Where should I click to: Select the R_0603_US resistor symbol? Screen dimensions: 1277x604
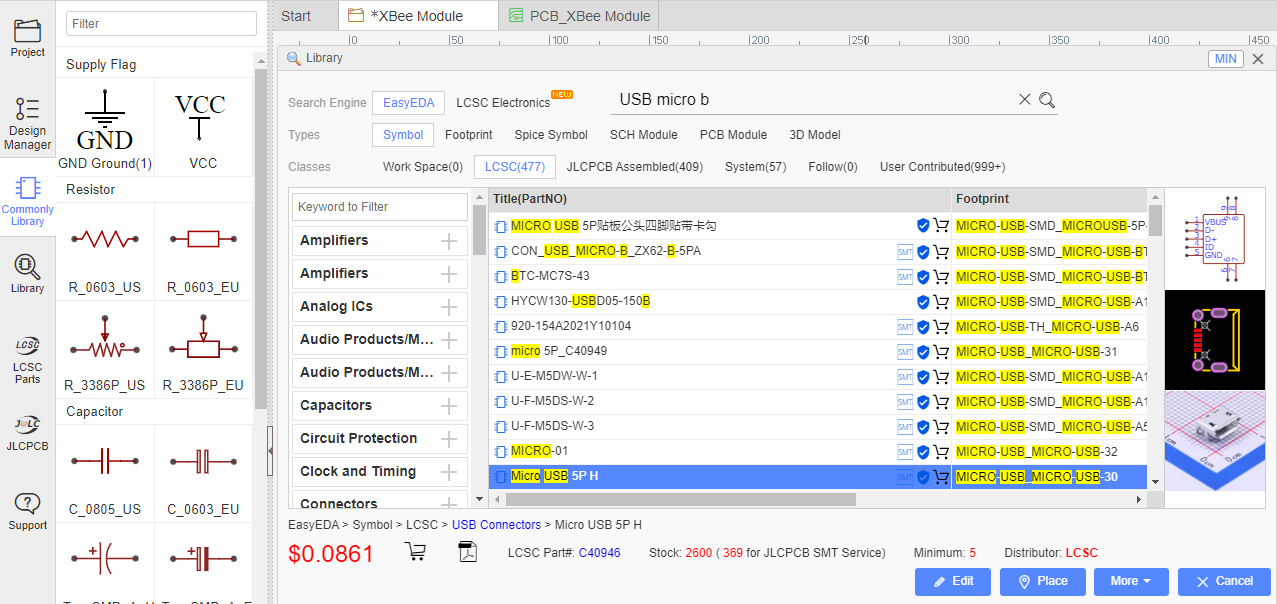[105, 250]
